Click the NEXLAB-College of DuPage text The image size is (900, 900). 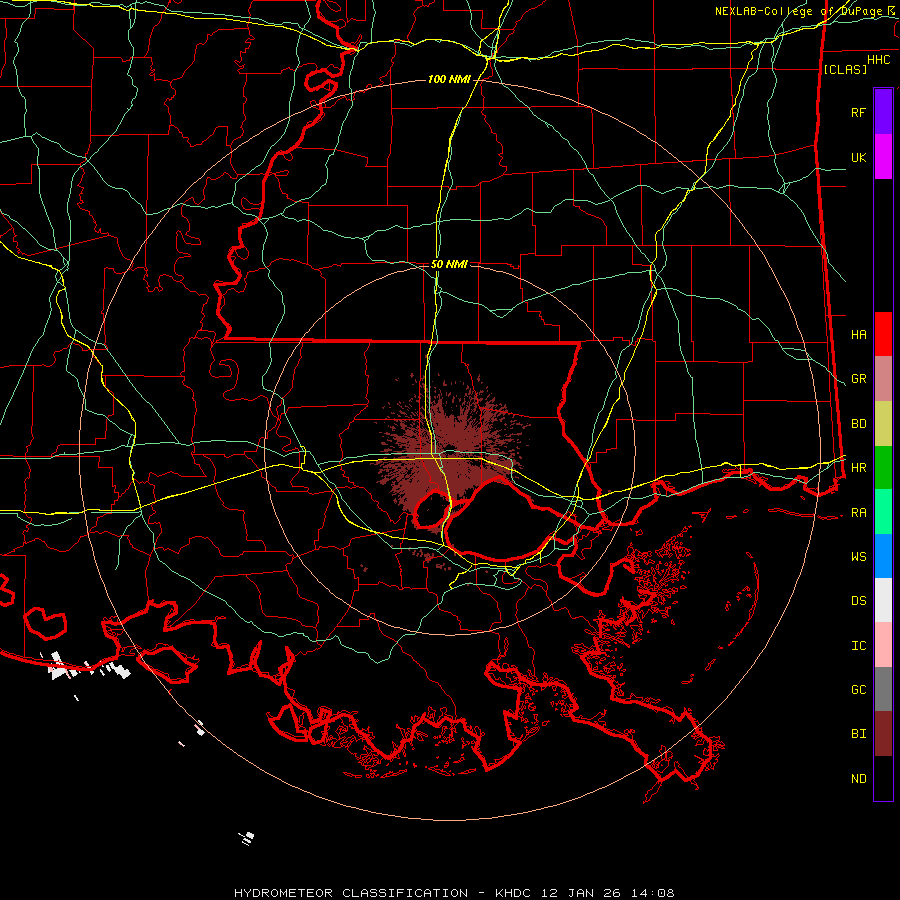pyautogui.click(x=800, y=11)
